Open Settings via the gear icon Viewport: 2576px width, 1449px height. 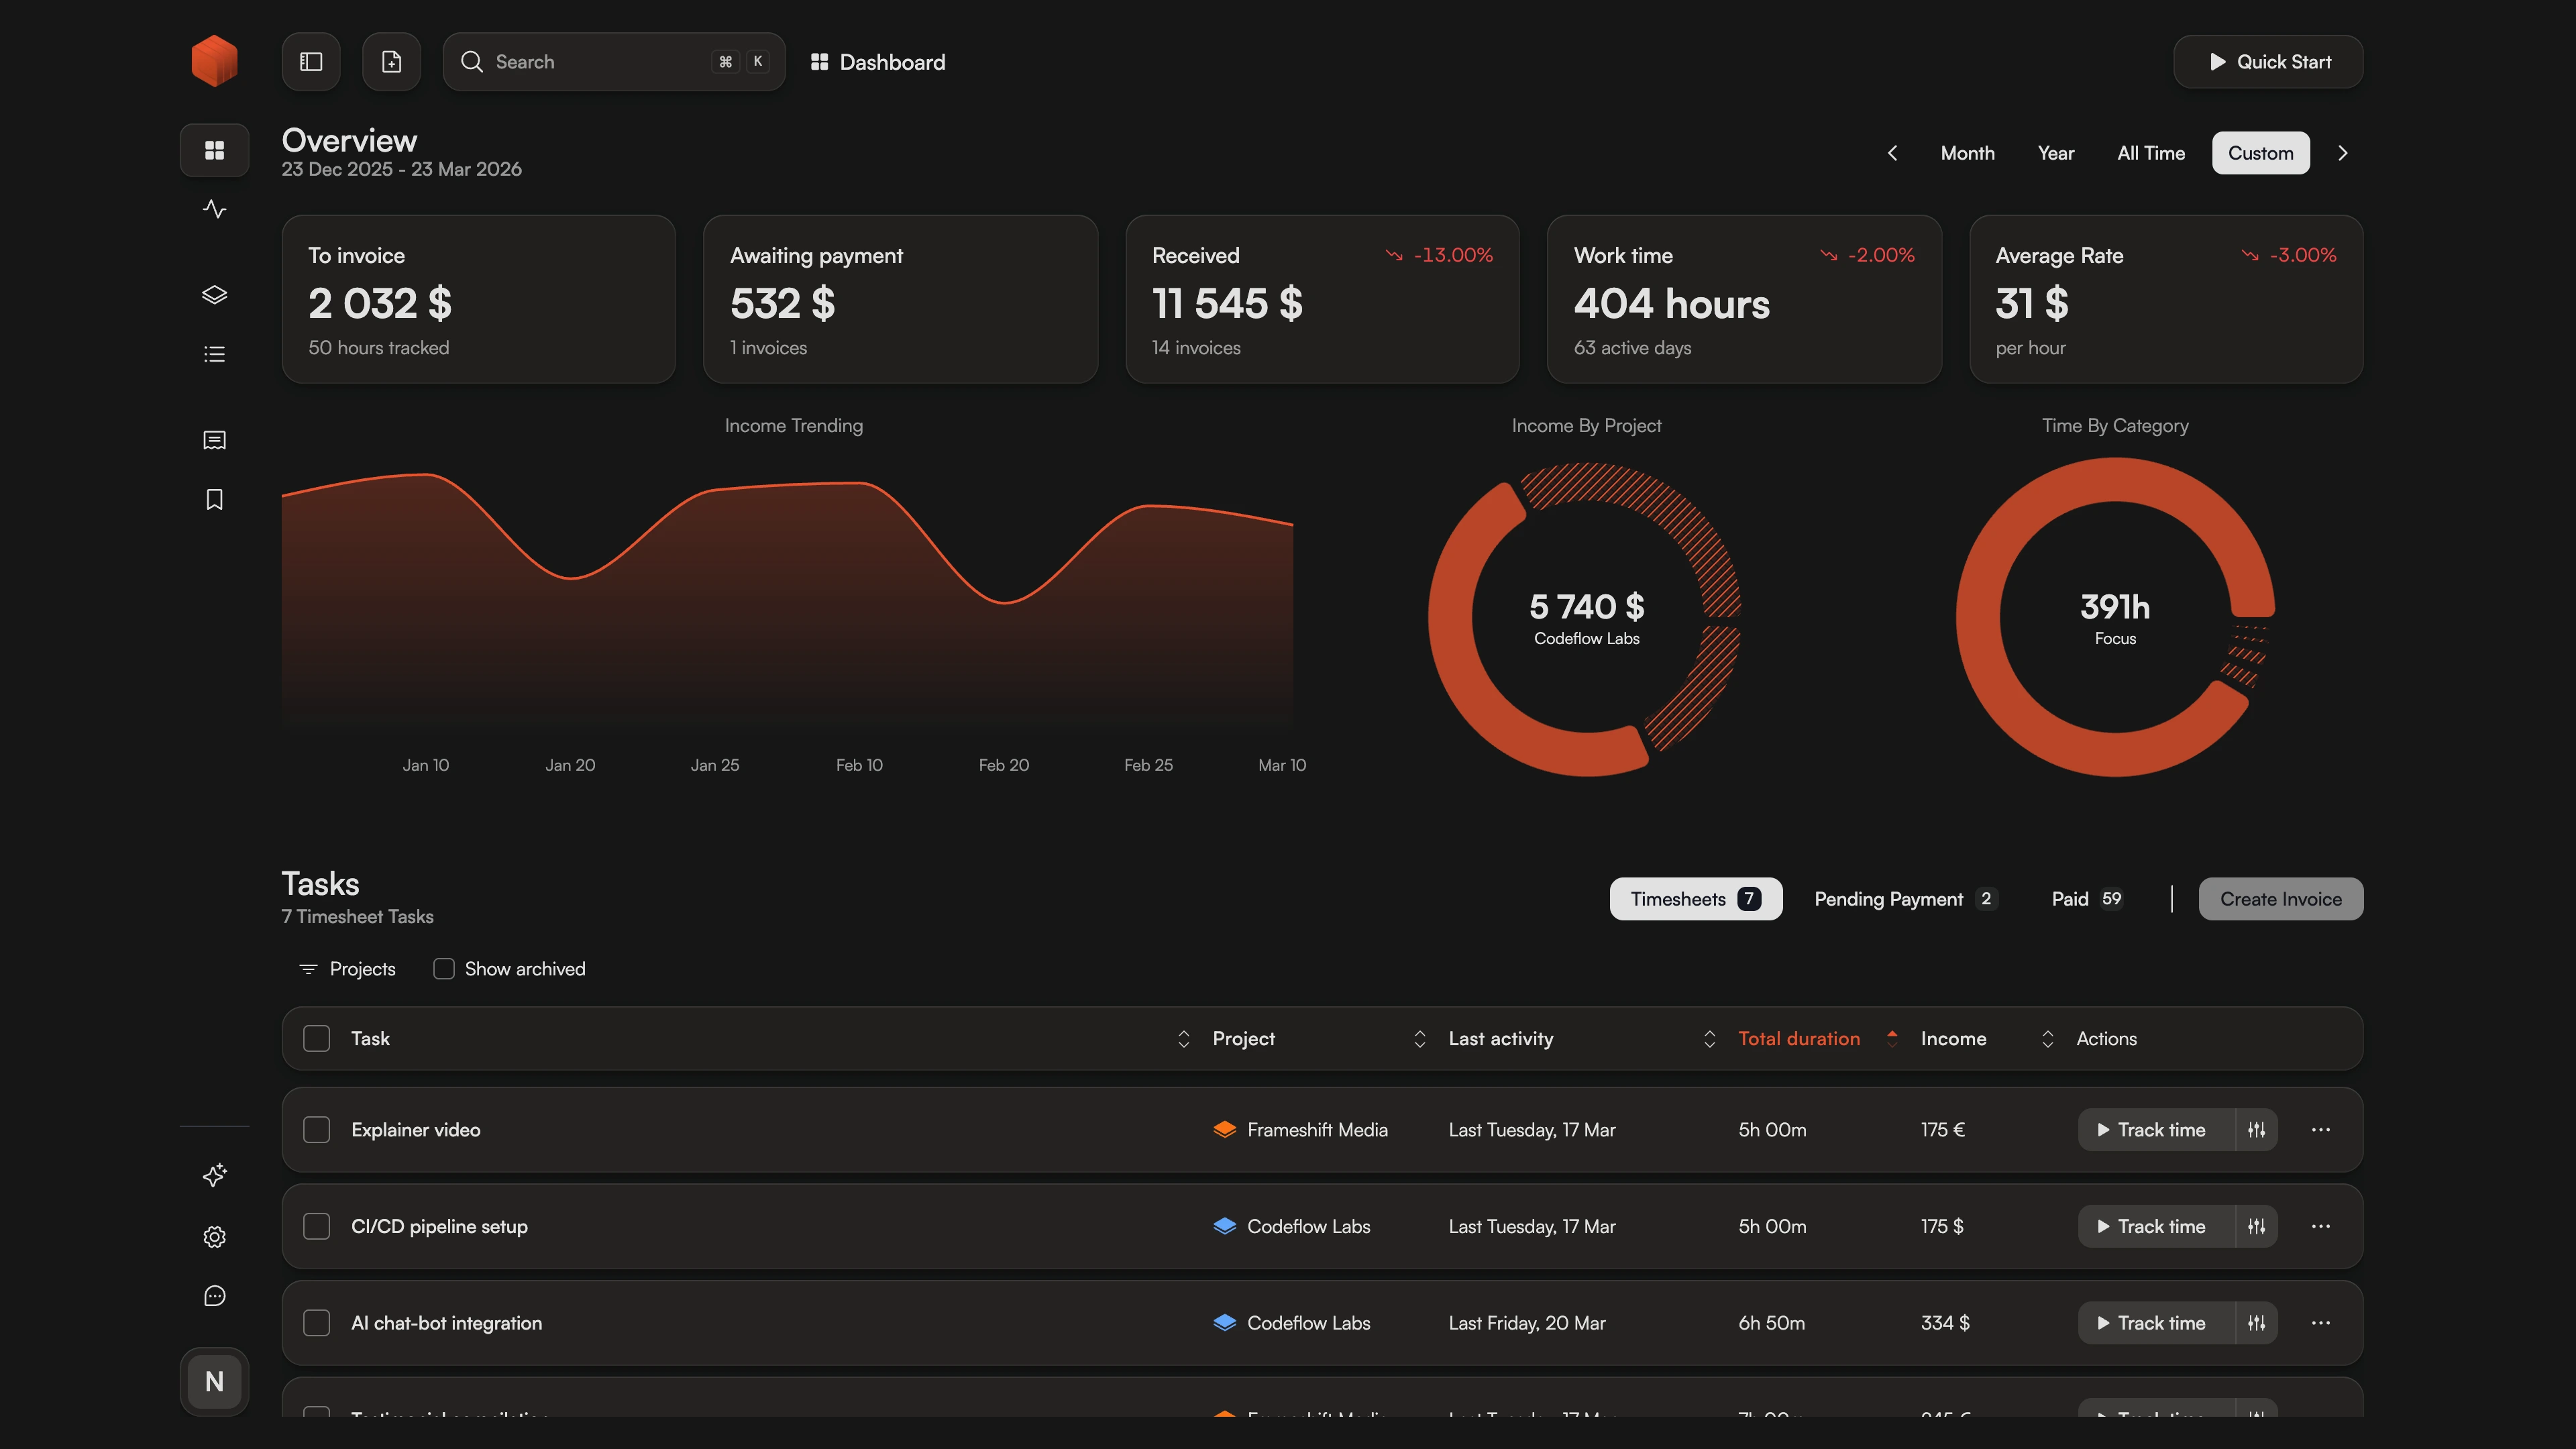click(214, 1237)
